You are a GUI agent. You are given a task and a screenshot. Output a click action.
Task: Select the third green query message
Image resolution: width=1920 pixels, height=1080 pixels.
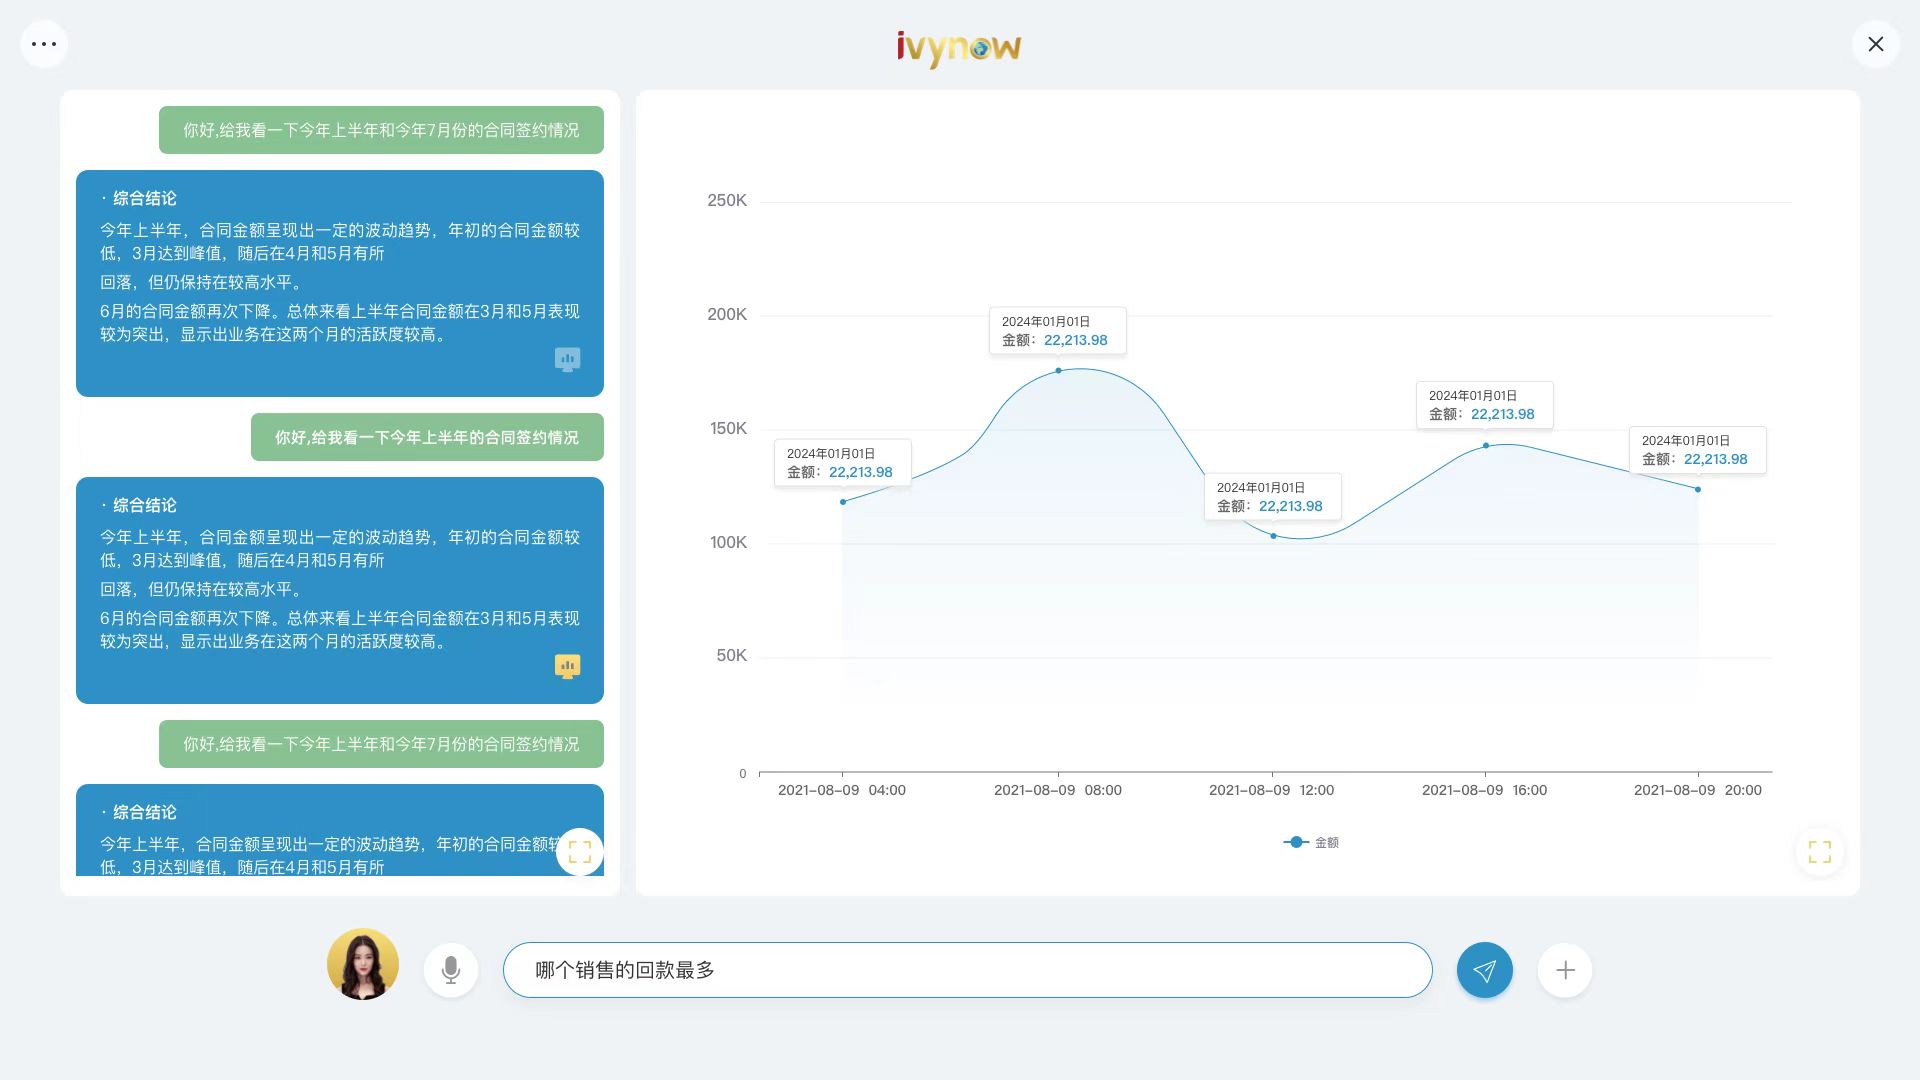[x=381, y=744]
